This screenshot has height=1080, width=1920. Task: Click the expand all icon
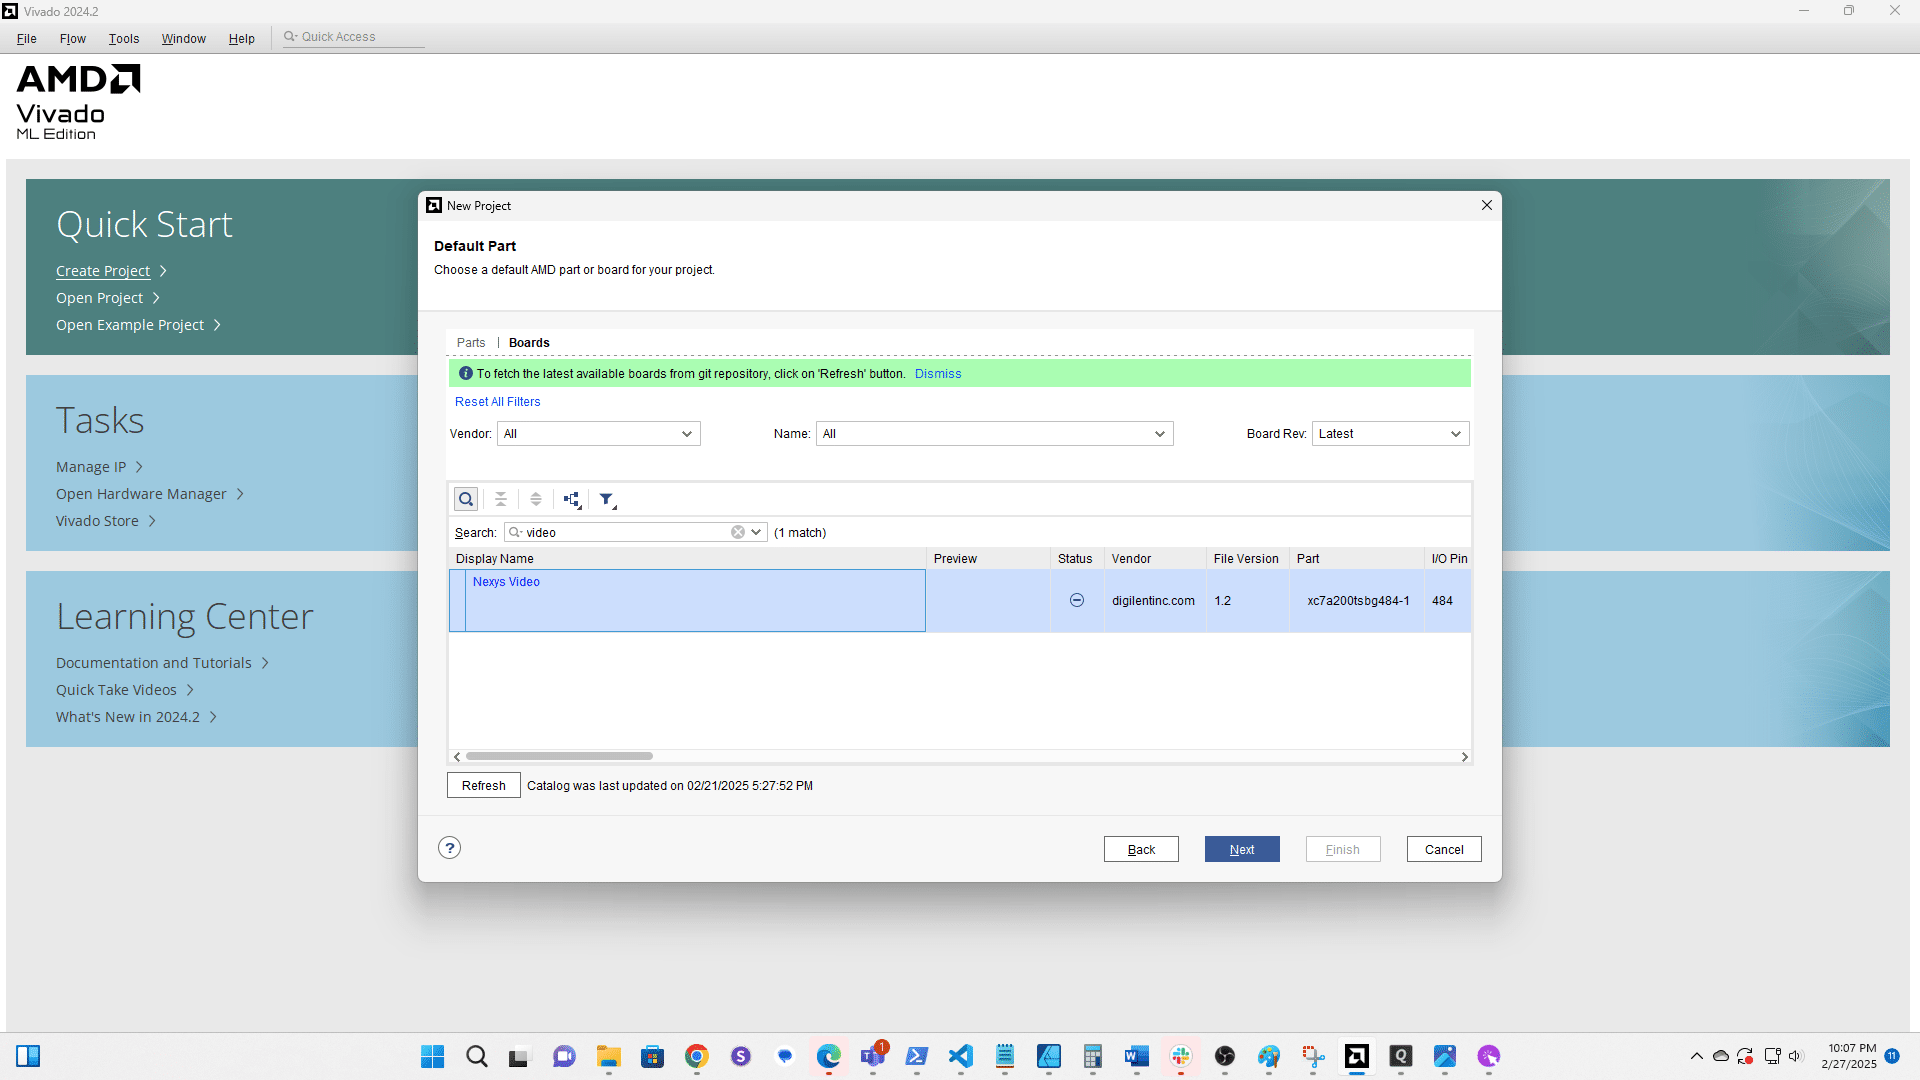(x=536, y=499)
